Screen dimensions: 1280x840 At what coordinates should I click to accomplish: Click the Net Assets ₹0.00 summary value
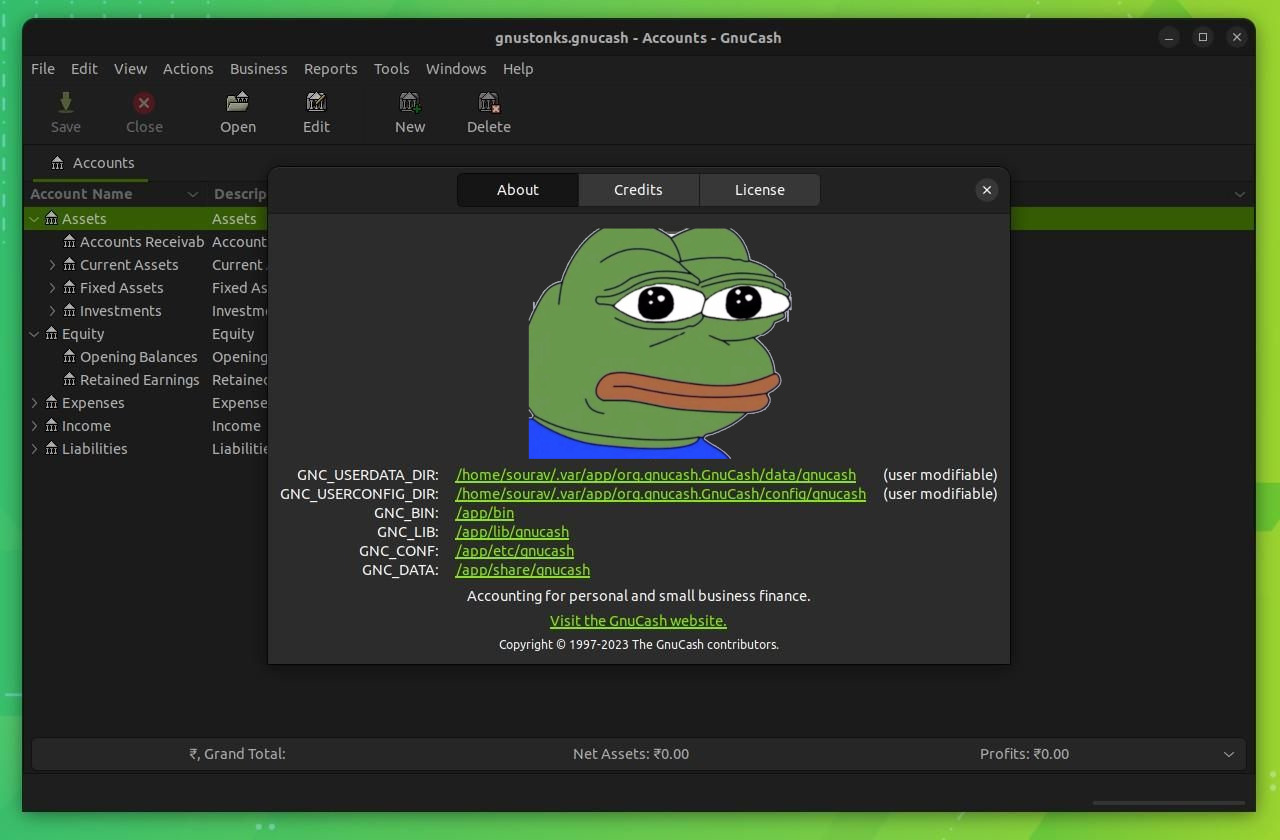coord(631,754)
